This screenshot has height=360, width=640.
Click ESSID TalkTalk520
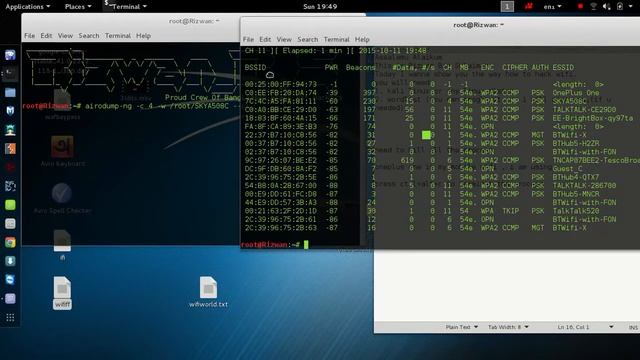pos(576,211)
